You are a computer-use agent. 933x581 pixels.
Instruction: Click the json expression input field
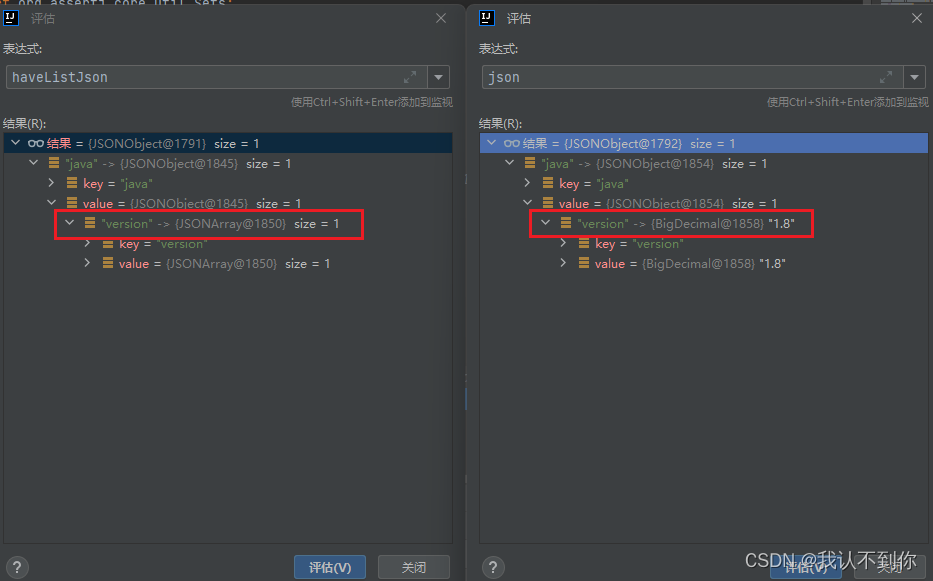[x=692, y=77]
